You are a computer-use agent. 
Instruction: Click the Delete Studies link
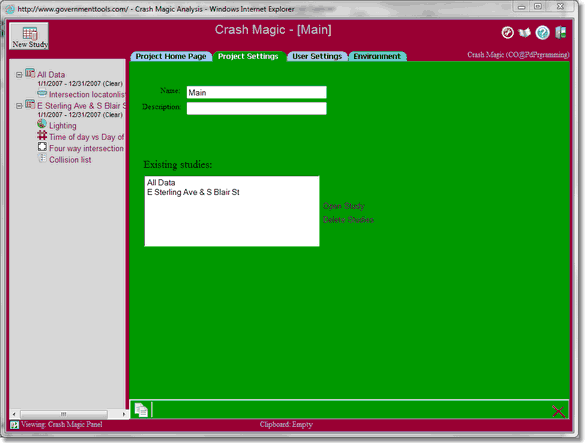click(x=348, y=220)
